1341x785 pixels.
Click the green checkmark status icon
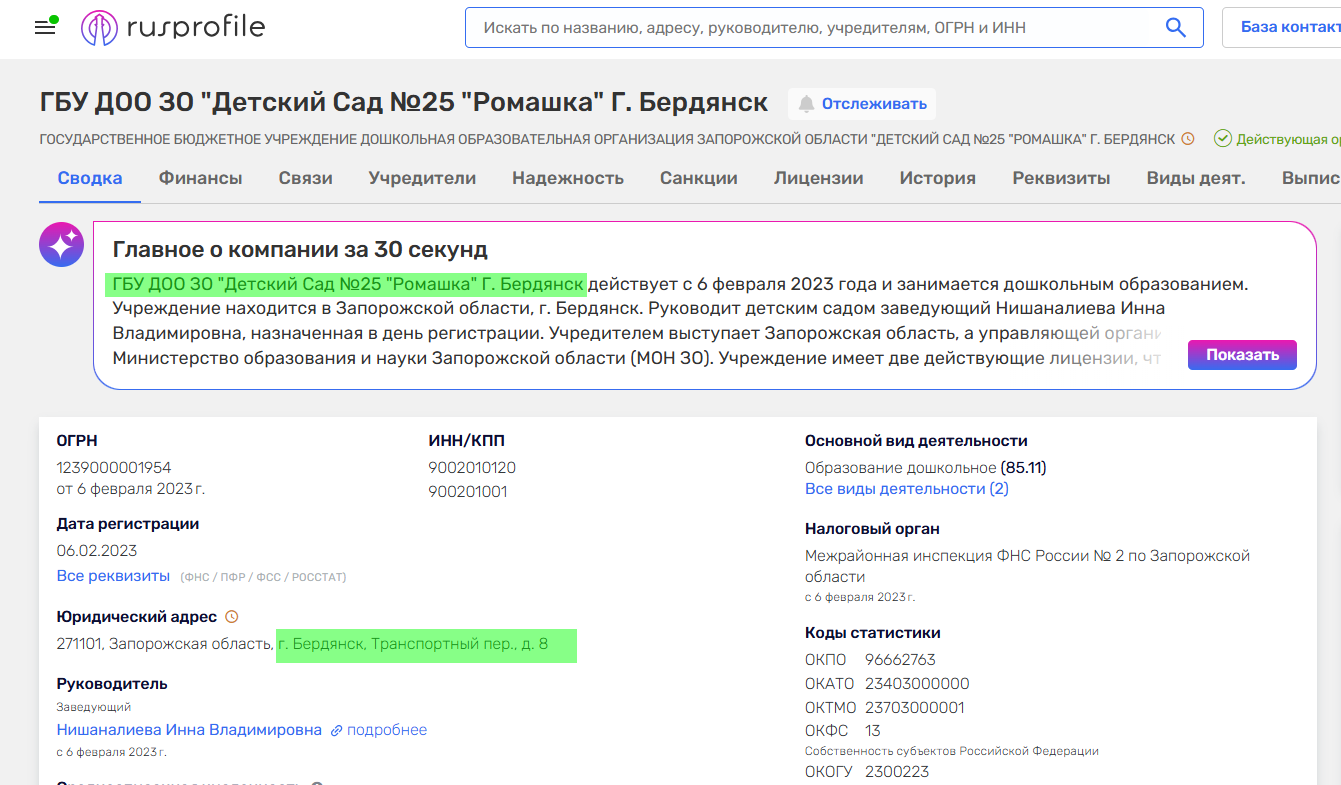[1222, 139]
